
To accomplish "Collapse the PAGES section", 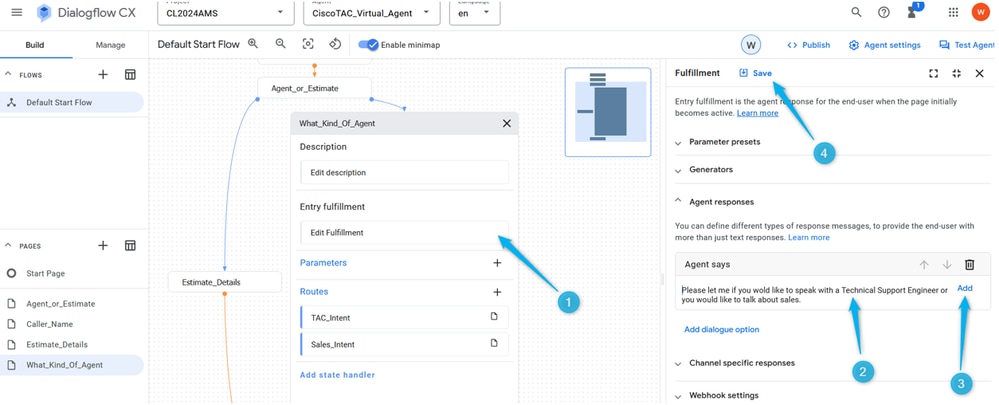I will (x=8, y=245).
